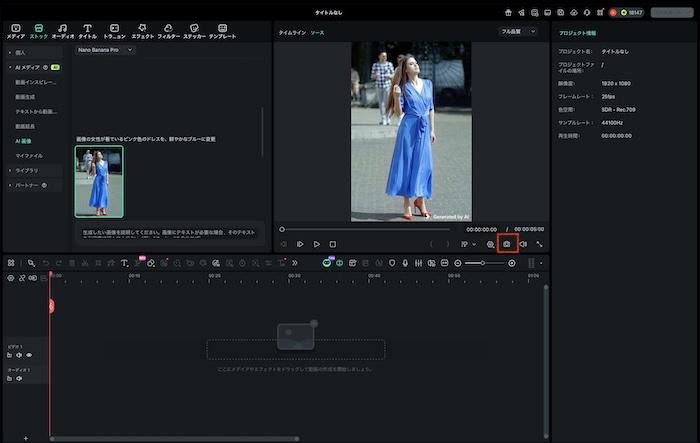This screenshot has width=700, height=443.
Task: Select the Audio (オーディオ) media tab
Action: 62,31
